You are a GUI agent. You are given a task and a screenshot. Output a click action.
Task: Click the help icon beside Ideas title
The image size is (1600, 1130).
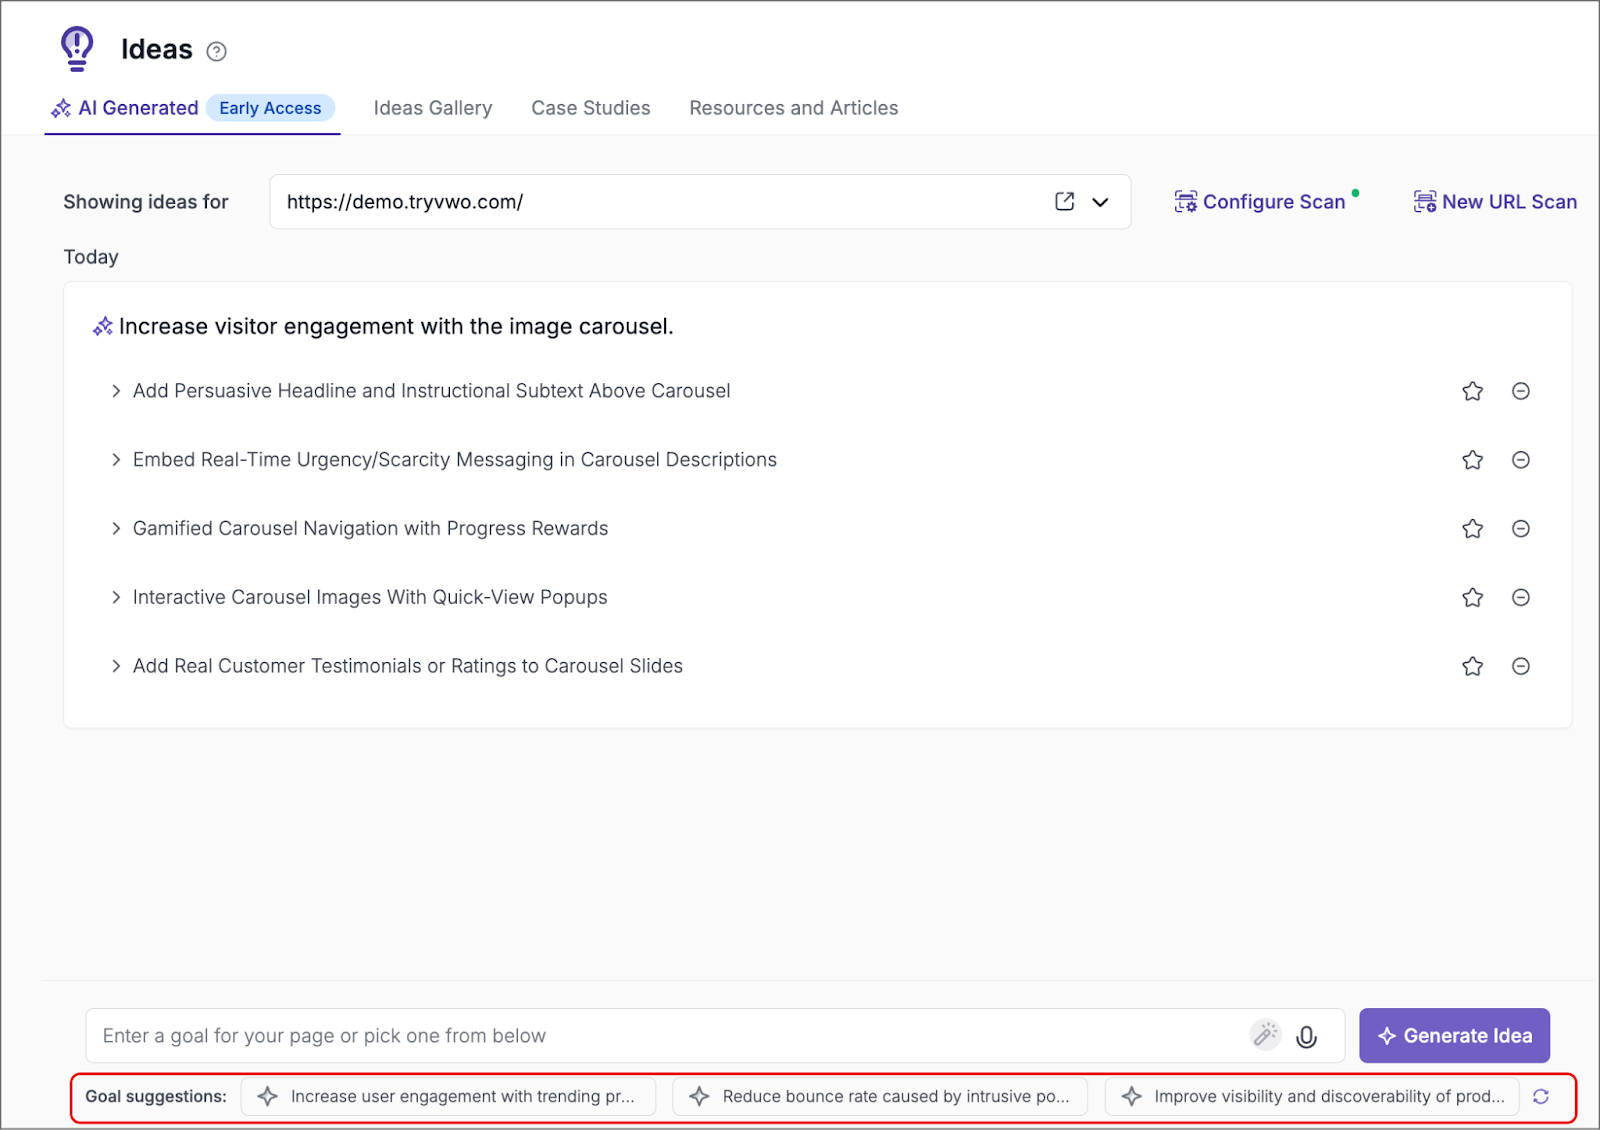pyautogui.click(x=216, y=51)
